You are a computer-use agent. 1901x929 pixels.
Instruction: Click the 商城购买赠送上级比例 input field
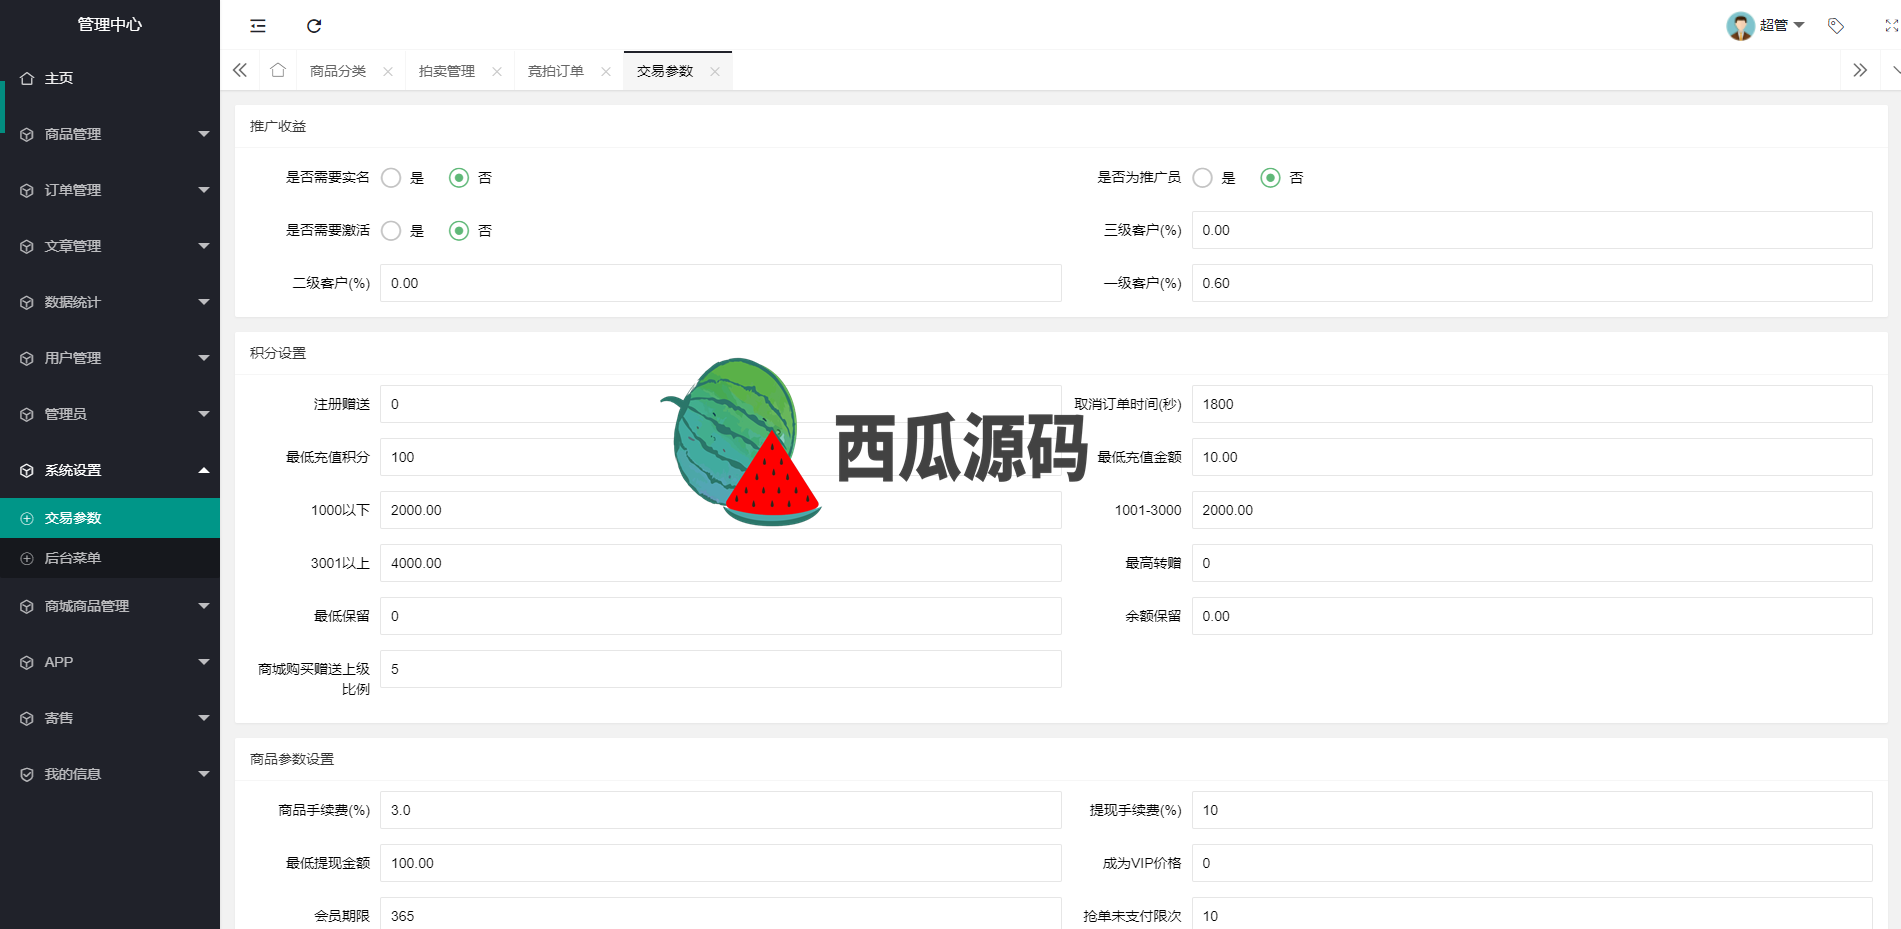click(x=721, y=669)
